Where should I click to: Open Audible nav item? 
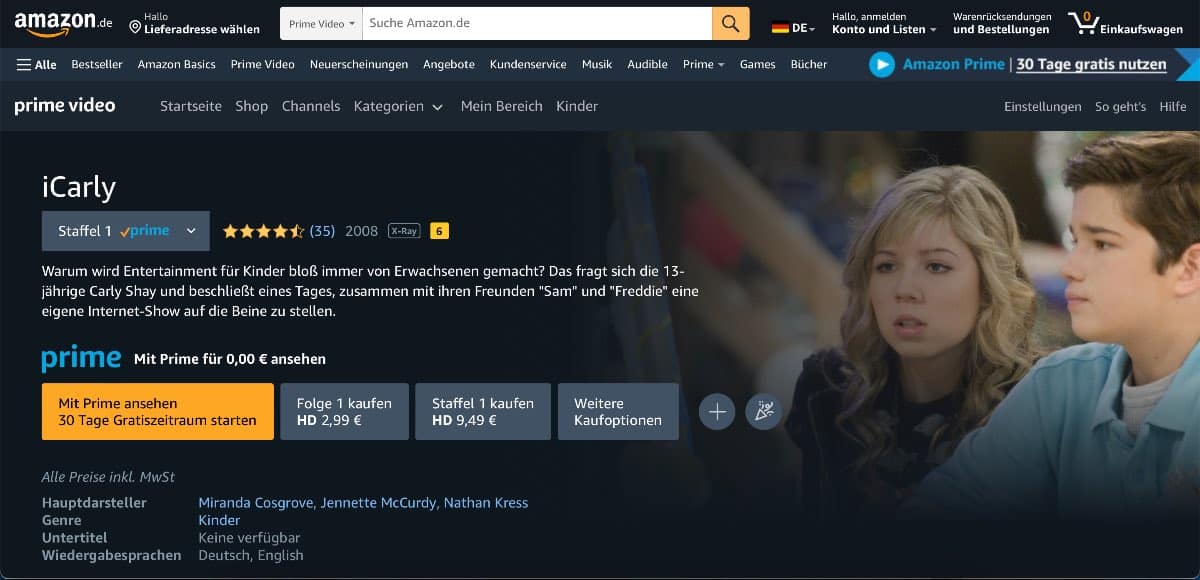pos(648,64)
